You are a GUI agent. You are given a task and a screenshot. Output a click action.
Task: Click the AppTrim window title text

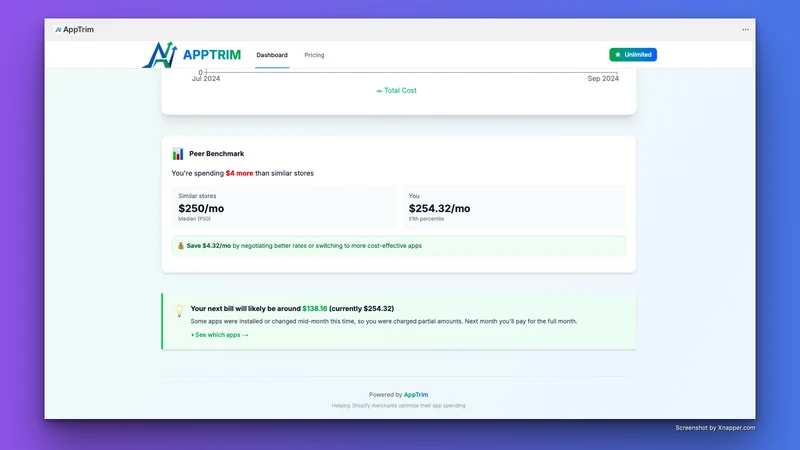pos(79,30)
